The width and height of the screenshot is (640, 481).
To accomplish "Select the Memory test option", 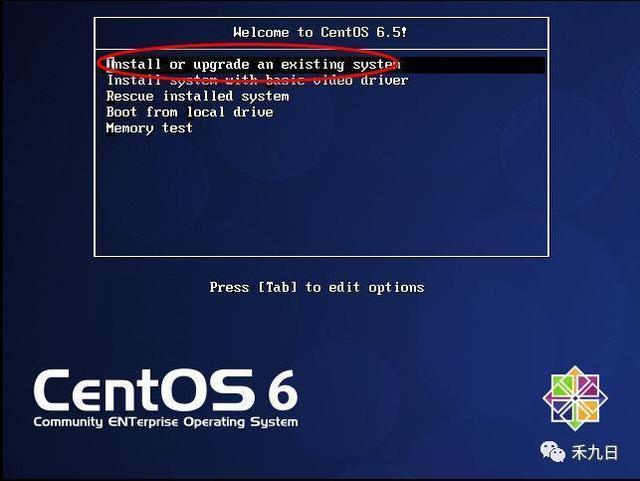I will pyautogui.click(x=149, y=128).
